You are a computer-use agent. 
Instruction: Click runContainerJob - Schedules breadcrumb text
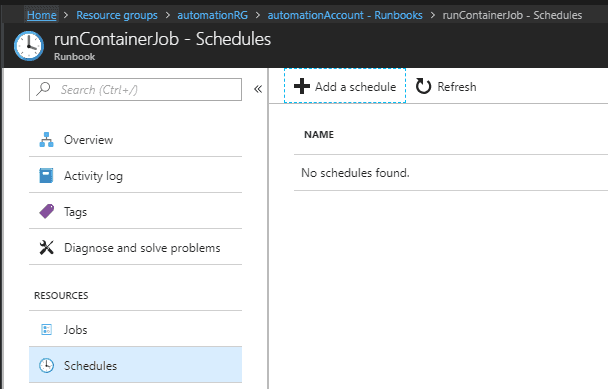tap(512, 15)
